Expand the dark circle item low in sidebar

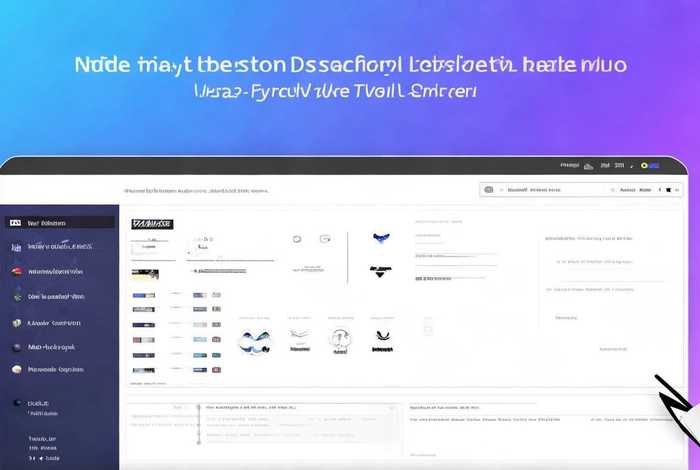pos(16,403)
